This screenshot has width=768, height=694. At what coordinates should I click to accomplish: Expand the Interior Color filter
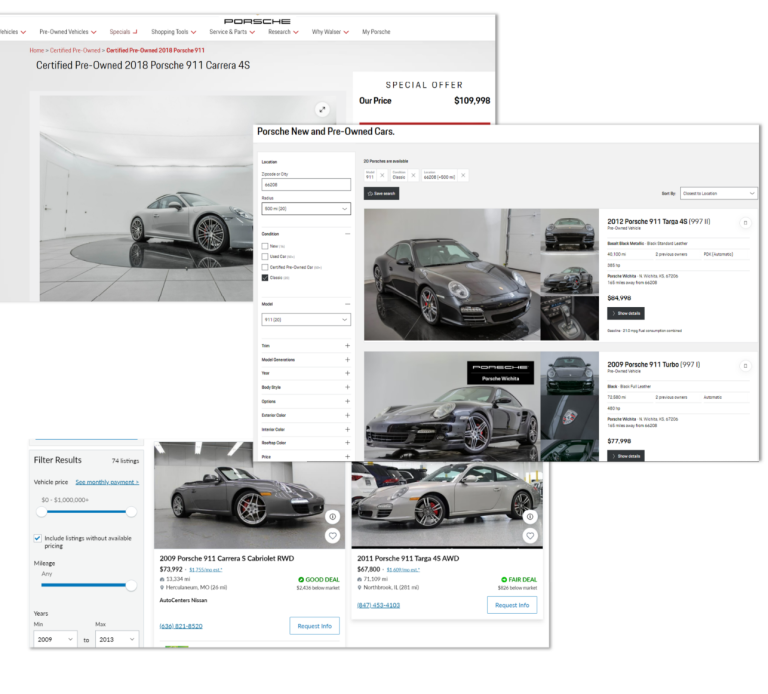coord(347,430)
